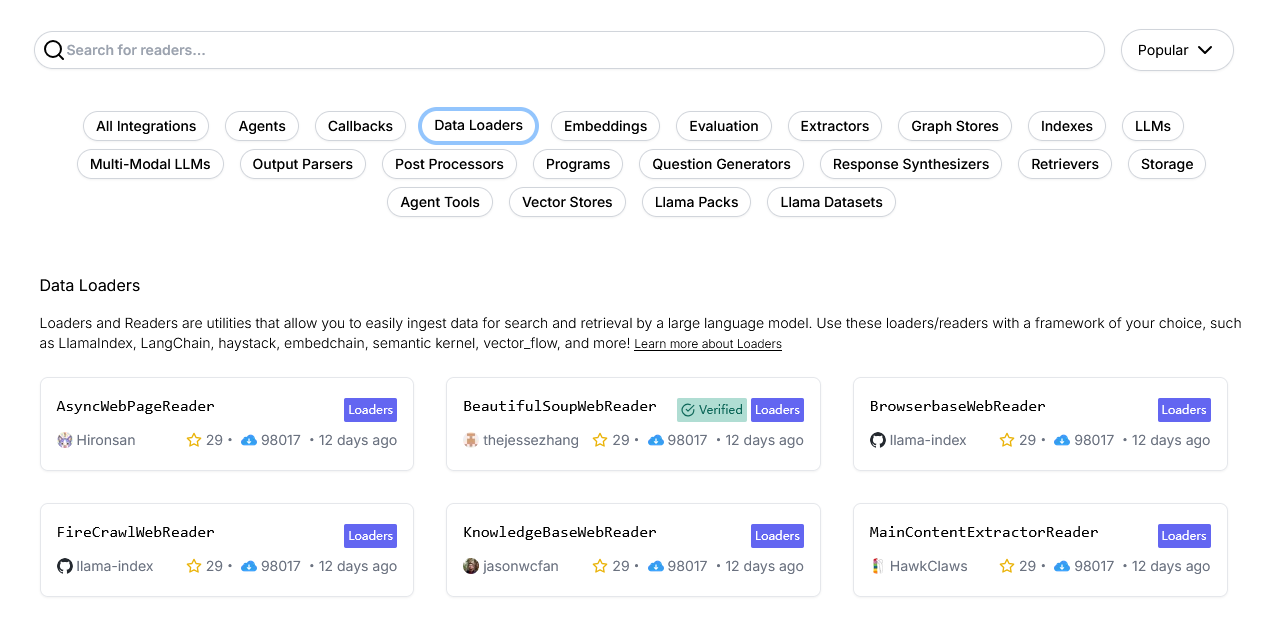Click jasonwcfan's profile avatar
Viewport: 1277px width, 623px height.
coord(471,566)
